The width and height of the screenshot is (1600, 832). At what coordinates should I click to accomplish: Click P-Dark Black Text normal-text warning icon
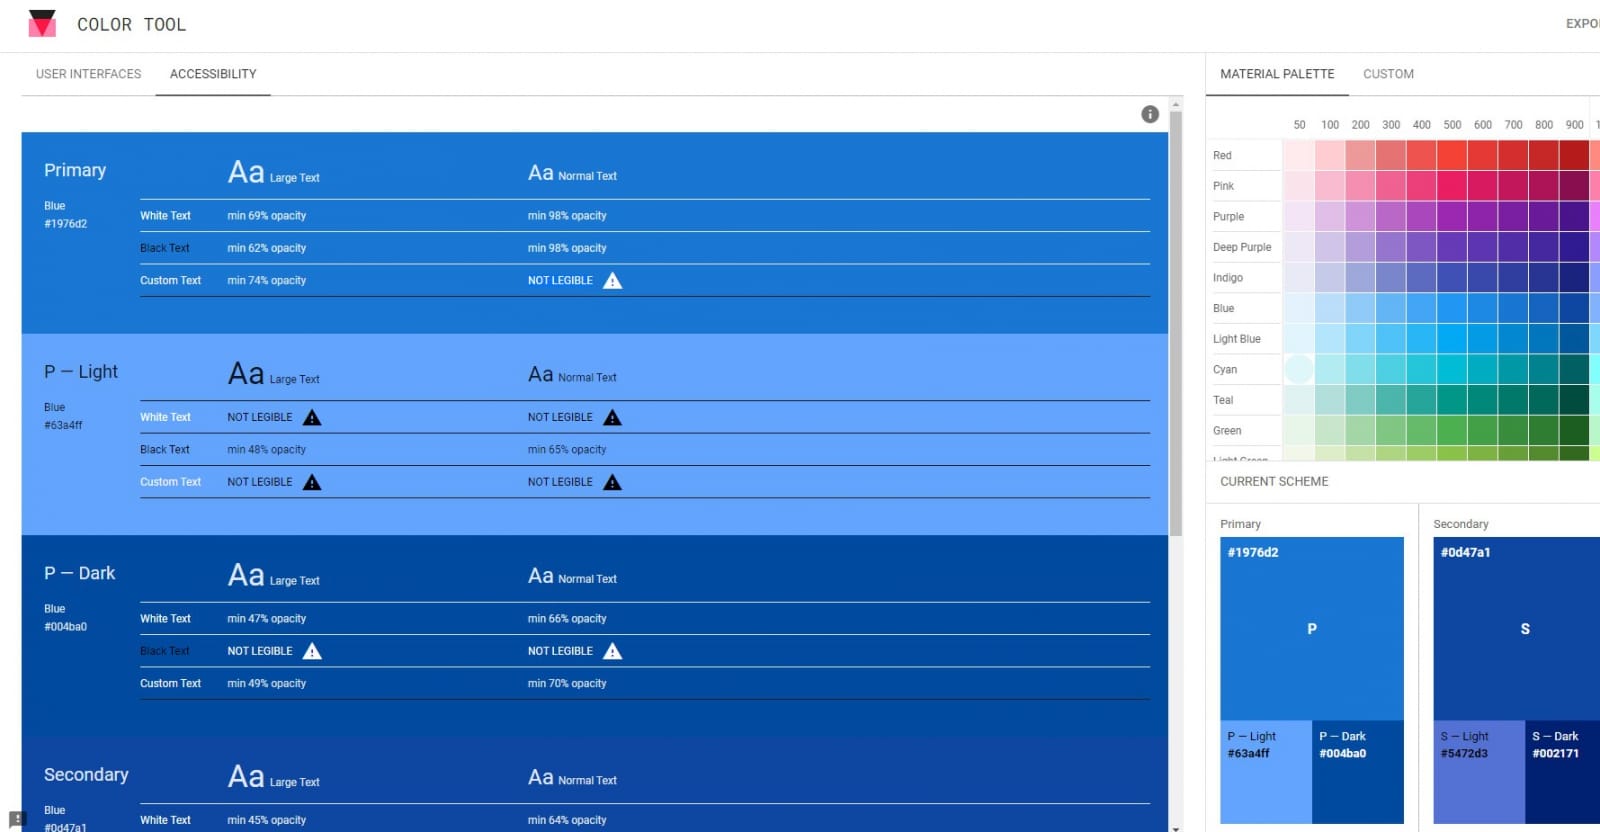pyautogui.click(x=613, y=651)
